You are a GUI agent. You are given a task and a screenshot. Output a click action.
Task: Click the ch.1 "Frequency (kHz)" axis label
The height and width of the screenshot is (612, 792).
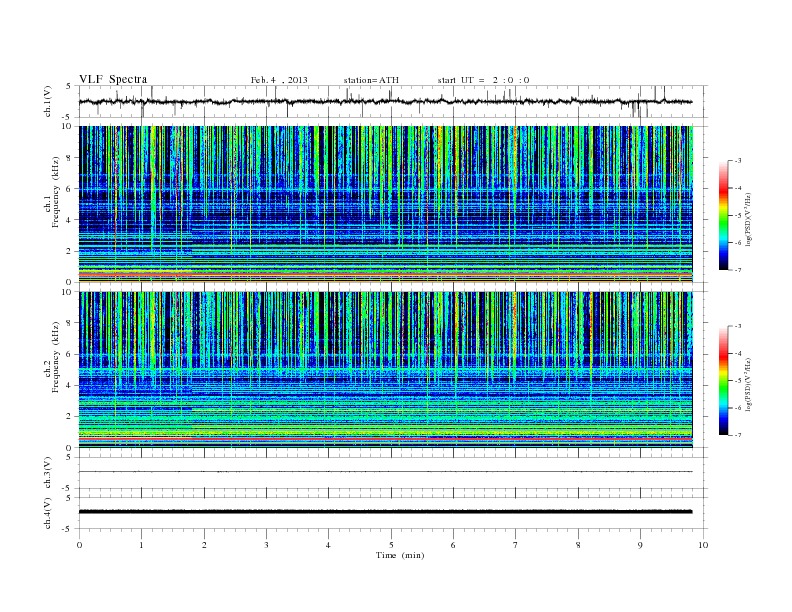[x=56, y=192]
